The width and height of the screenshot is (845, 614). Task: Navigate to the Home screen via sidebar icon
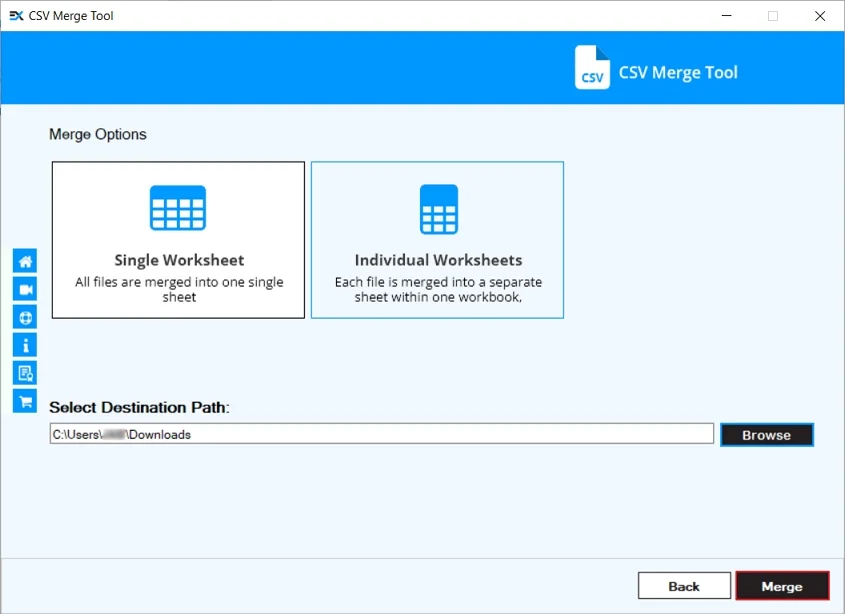[24, 260]
